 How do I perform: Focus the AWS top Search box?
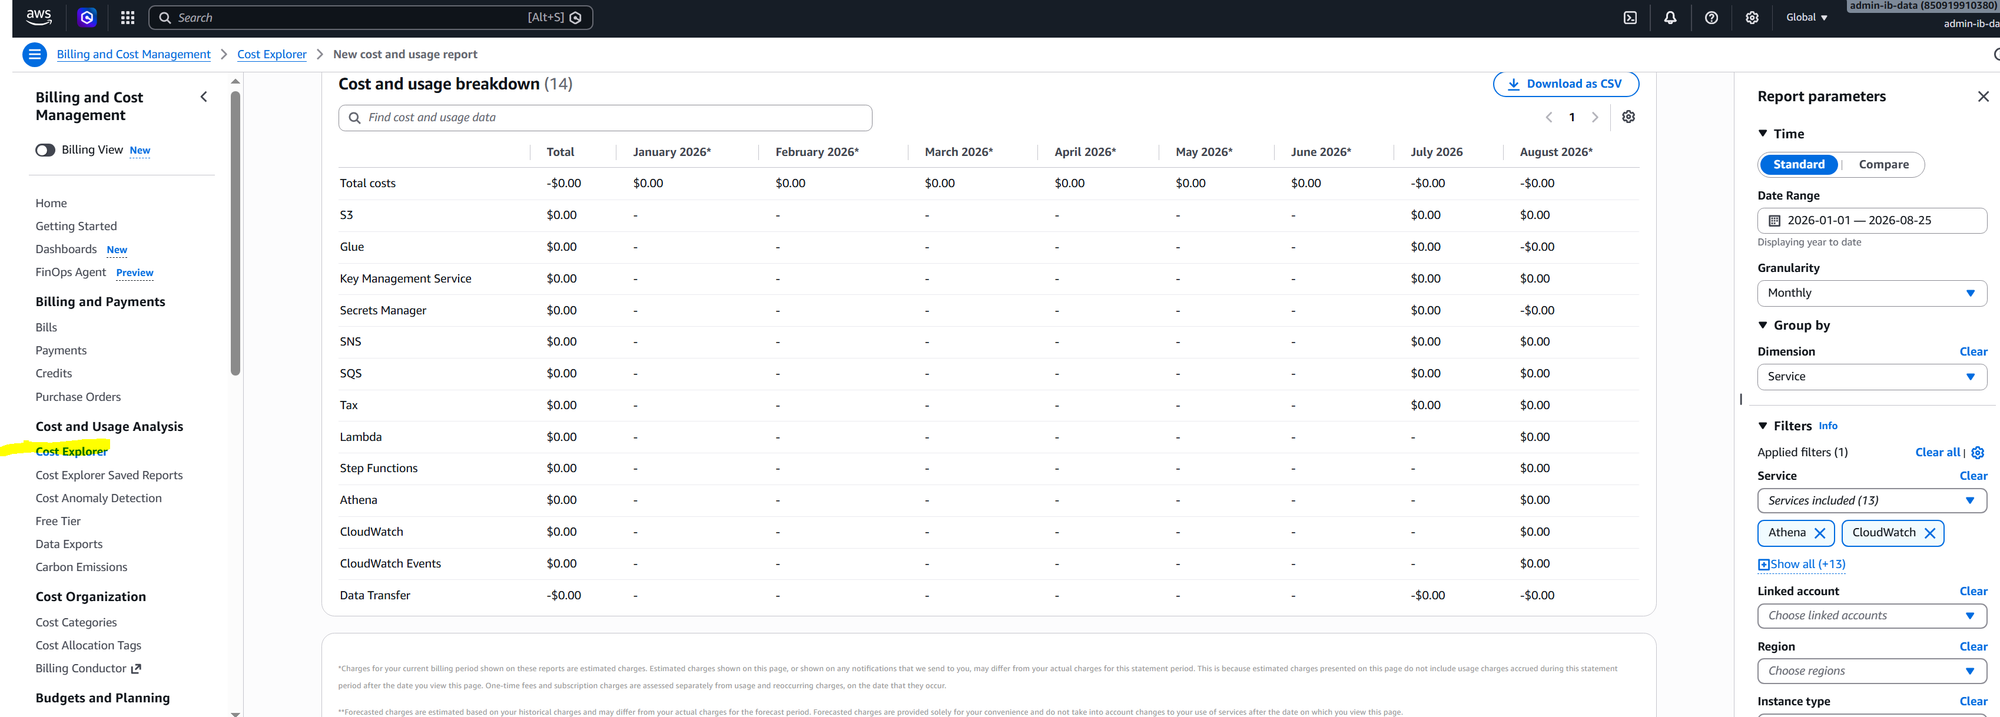pos(370,17)
